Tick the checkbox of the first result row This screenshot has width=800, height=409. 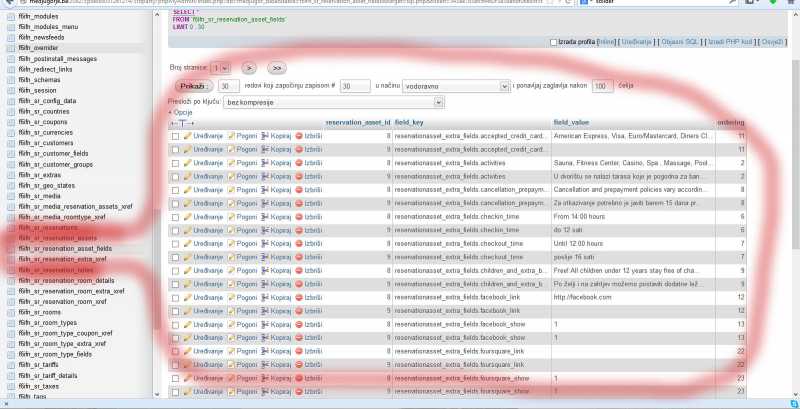tap(176, 134)
